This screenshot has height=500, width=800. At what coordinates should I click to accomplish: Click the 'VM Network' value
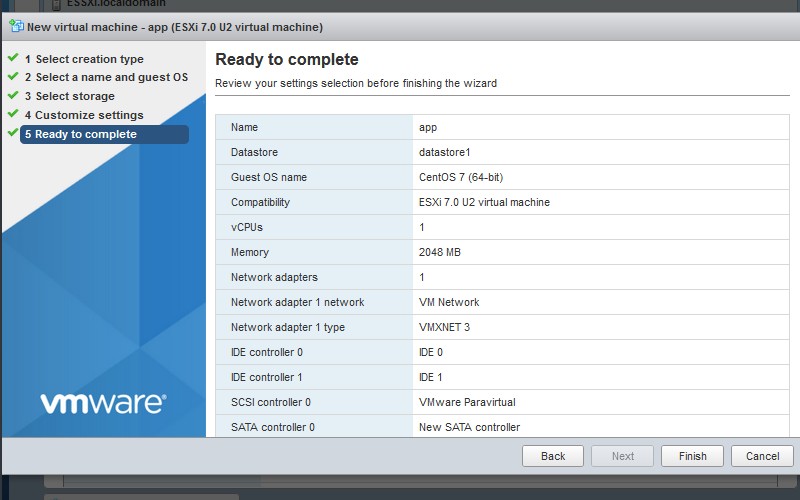click(449, 302)
